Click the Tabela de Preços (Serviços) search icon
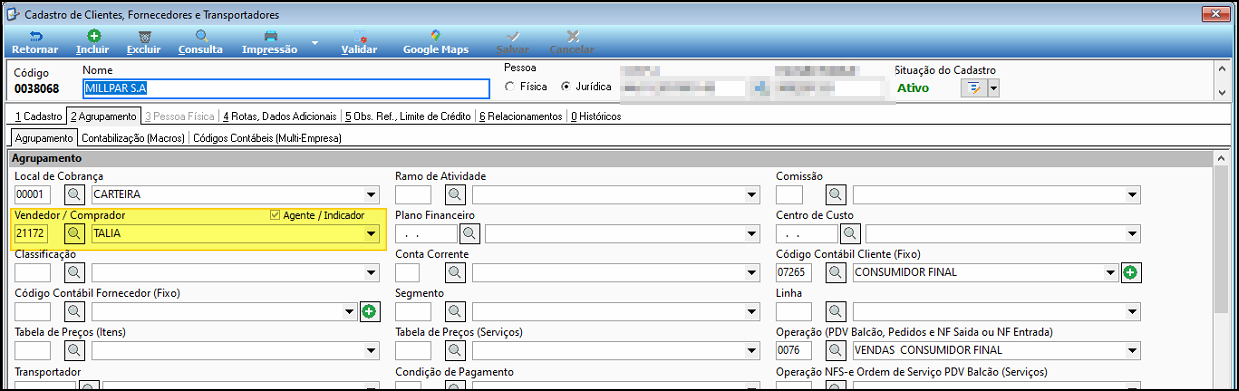Image resolution: width=1239 pixels, height=391 pixels. [455, 350]
